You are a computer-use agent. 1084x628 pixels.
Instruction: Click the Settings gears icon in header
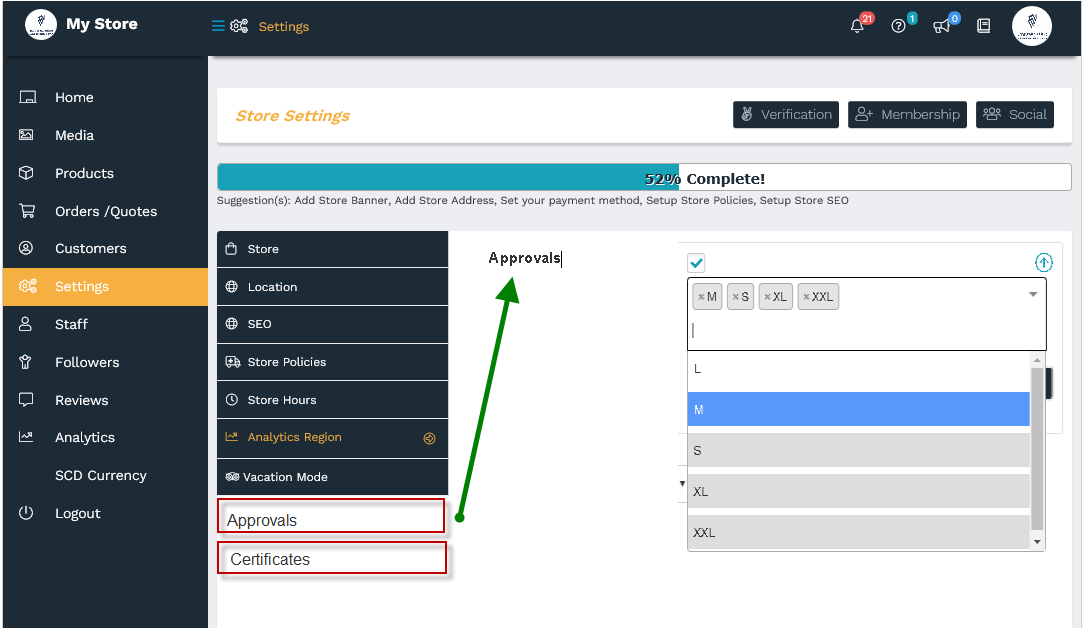click(x=239, y=26)
